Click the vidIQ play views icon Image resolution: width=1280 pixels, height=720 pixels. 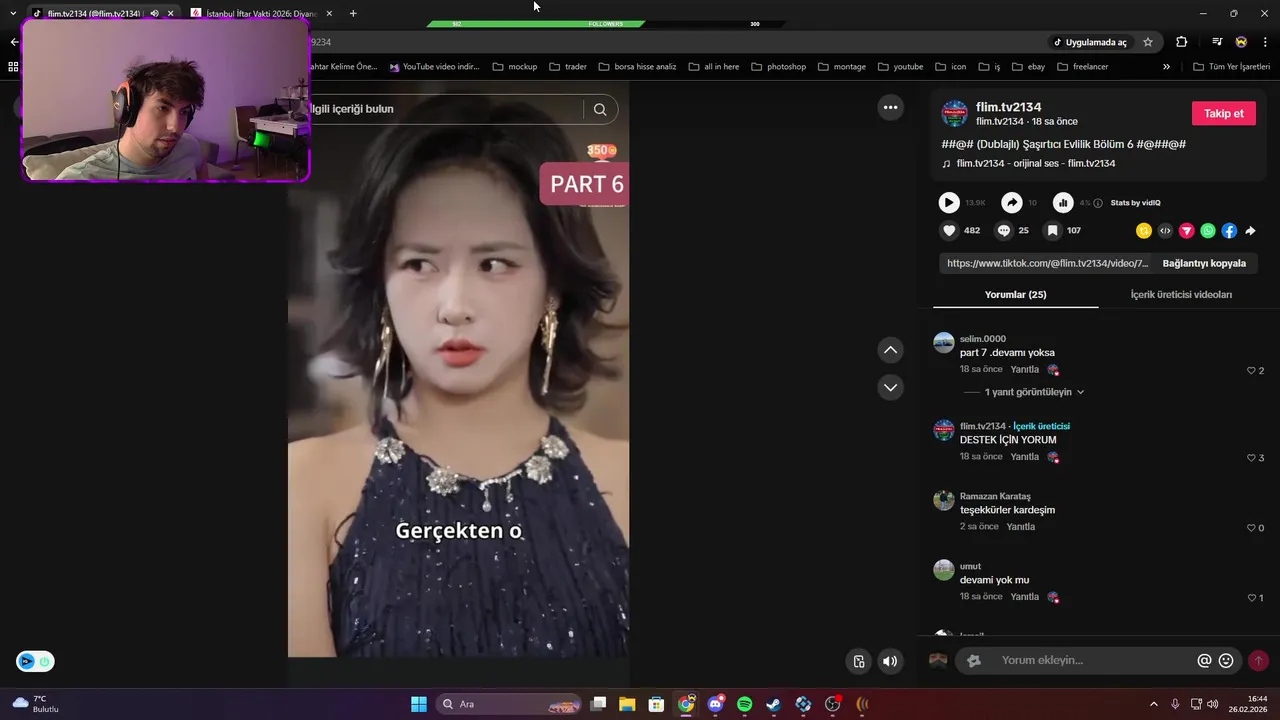(949, 203)
